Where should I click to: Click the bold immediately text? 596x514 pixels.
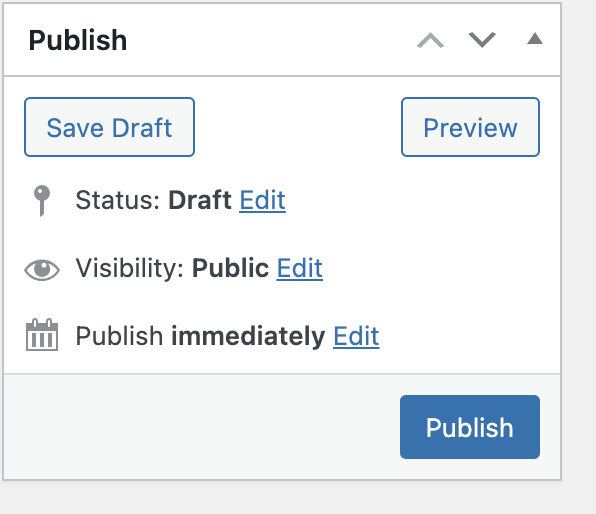pyautogui.click(x=248, y=336)
